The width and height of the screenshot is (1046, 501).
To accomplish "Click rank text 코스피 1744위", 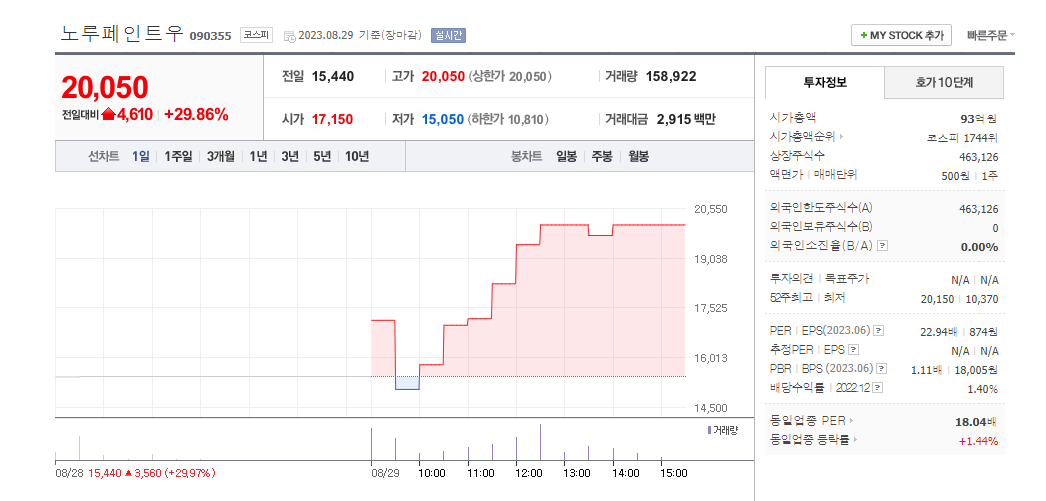I will (x=963, y=138).
